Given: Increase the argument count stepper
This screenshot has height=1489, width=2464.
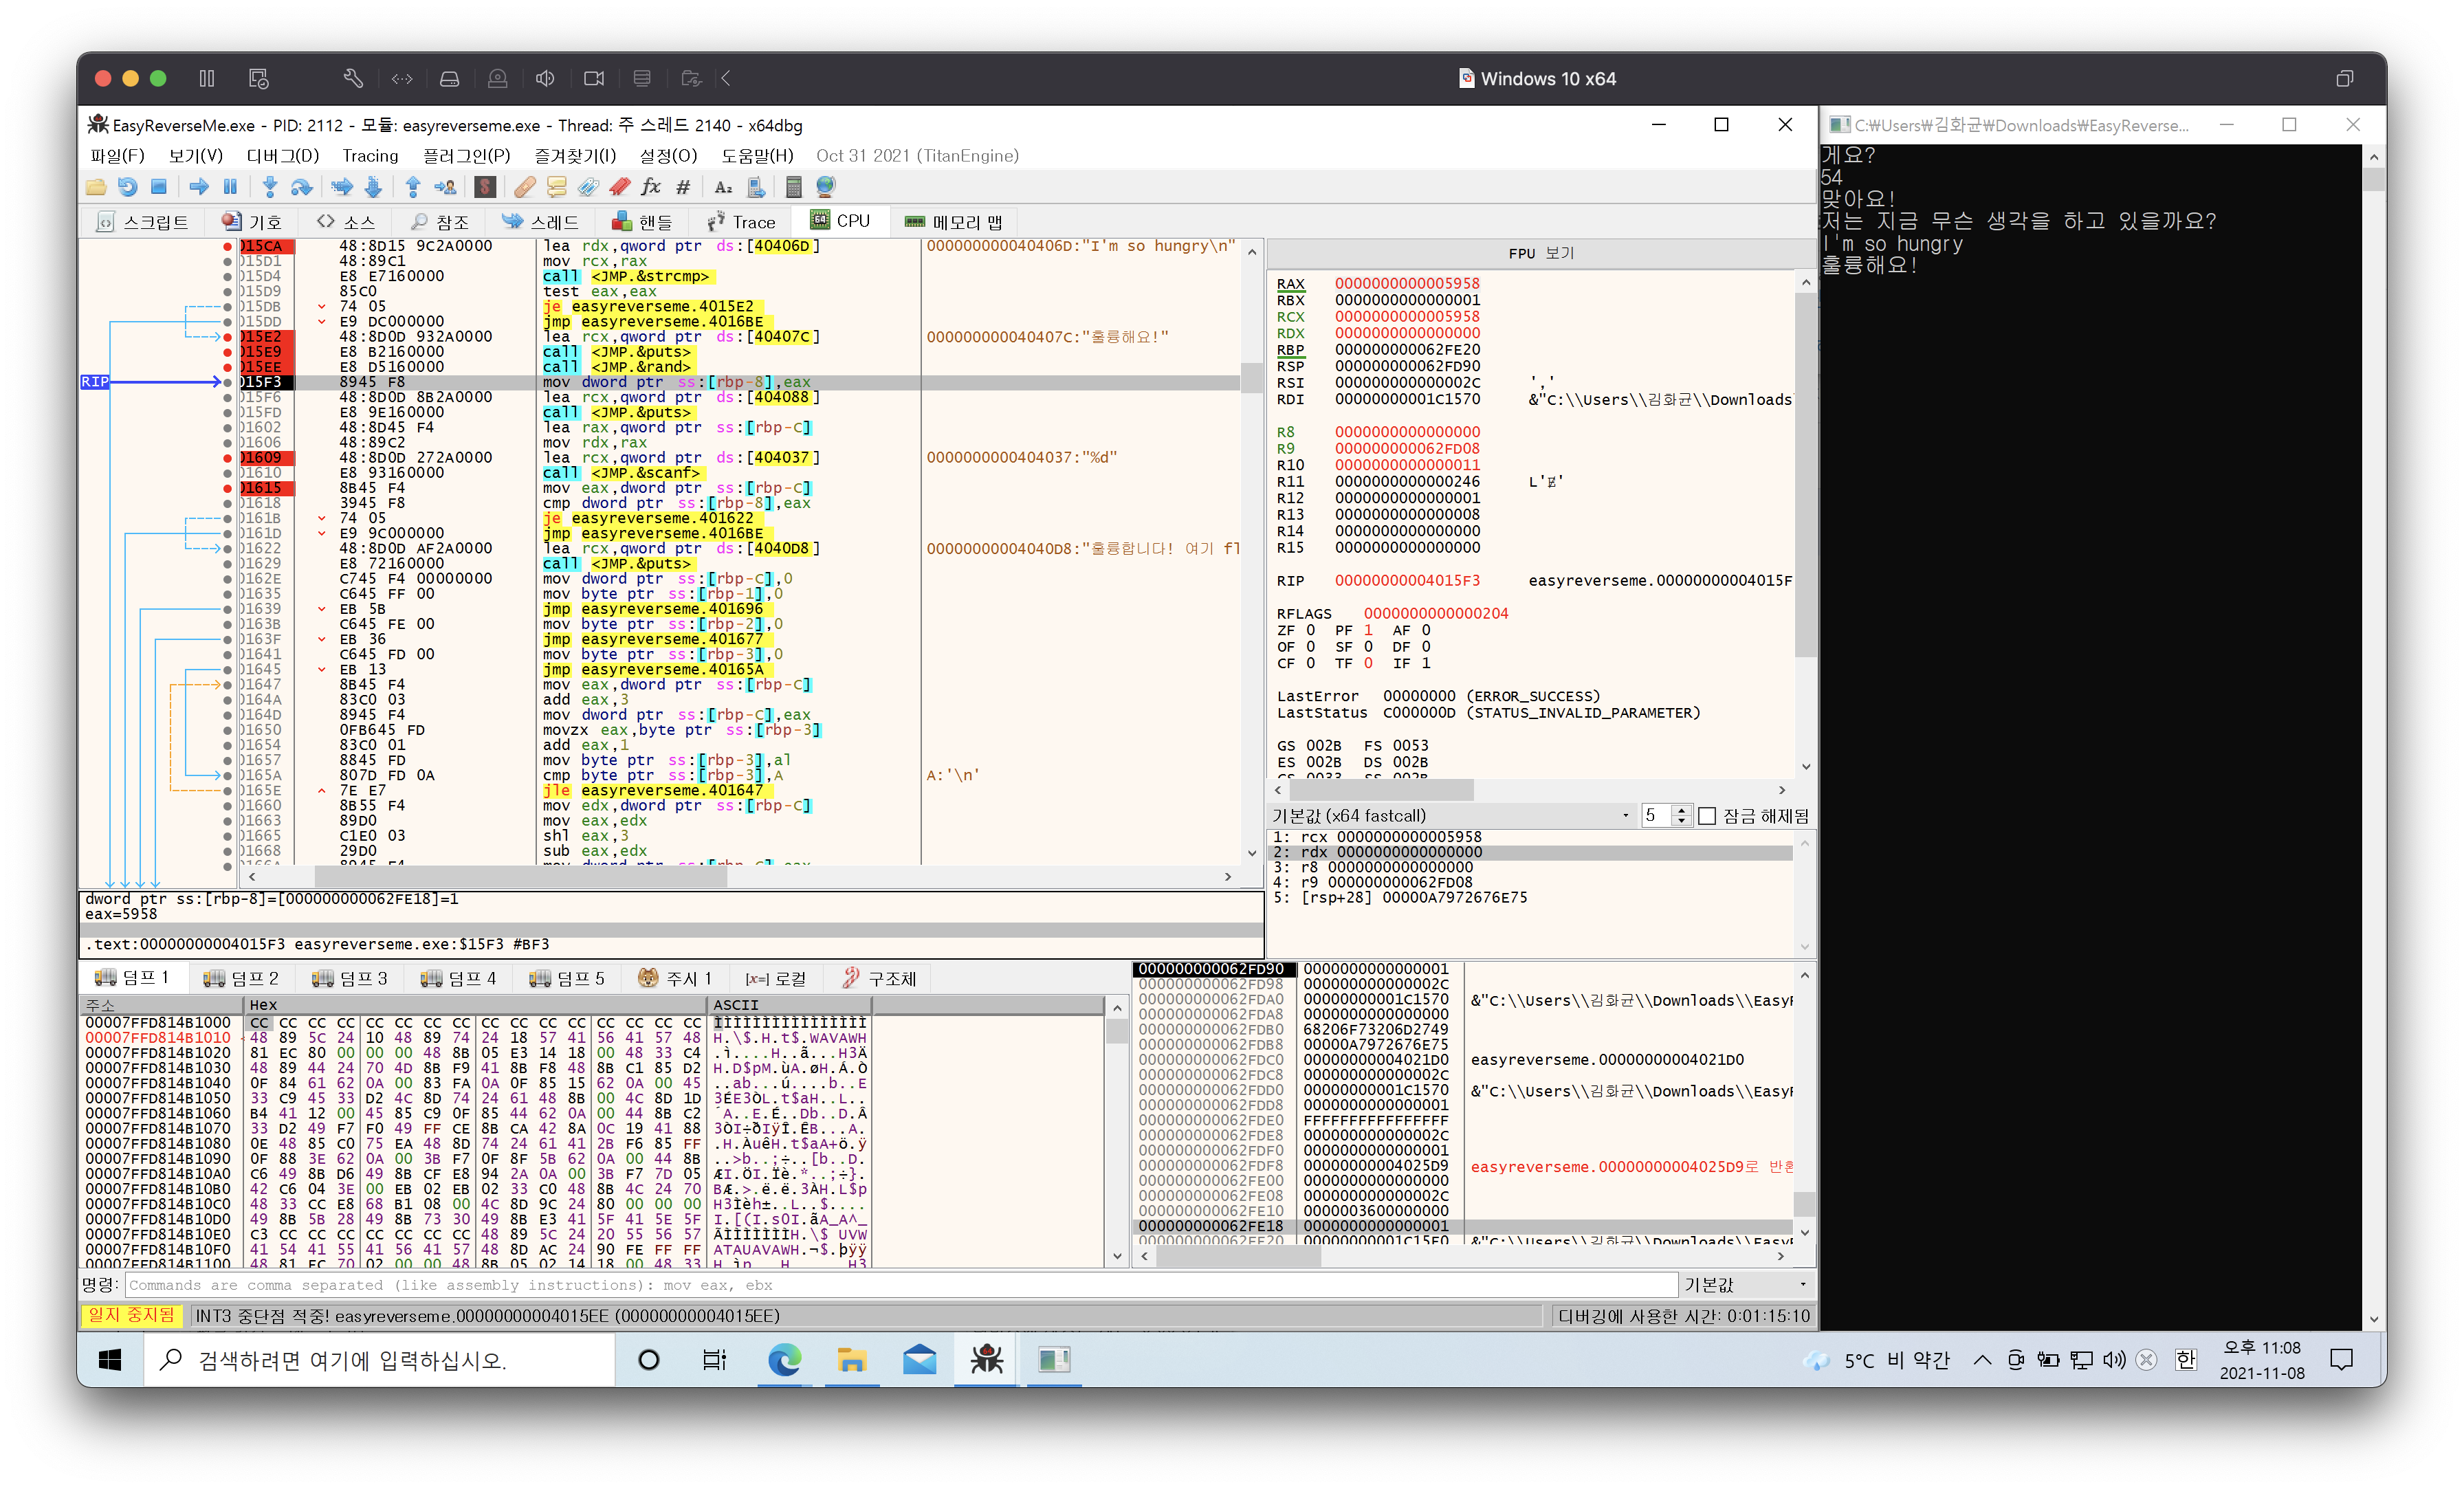Looking at the screenshot, I should 1682,811.
